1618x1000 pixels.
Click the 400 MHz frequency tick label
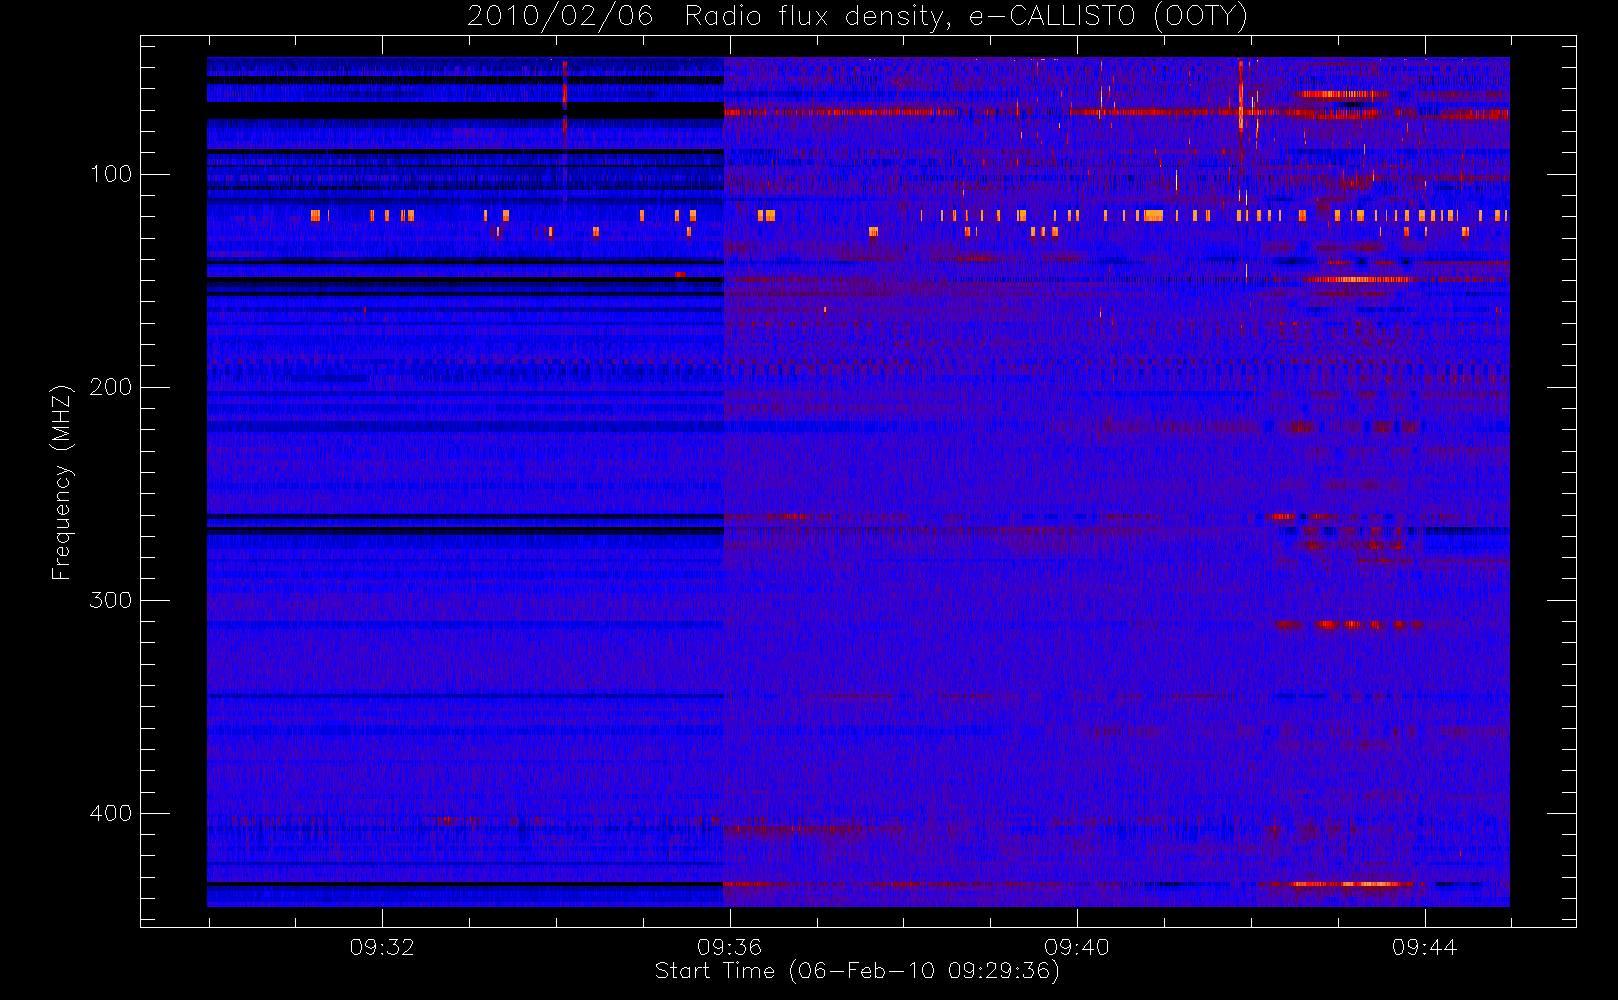coord(111,813)
